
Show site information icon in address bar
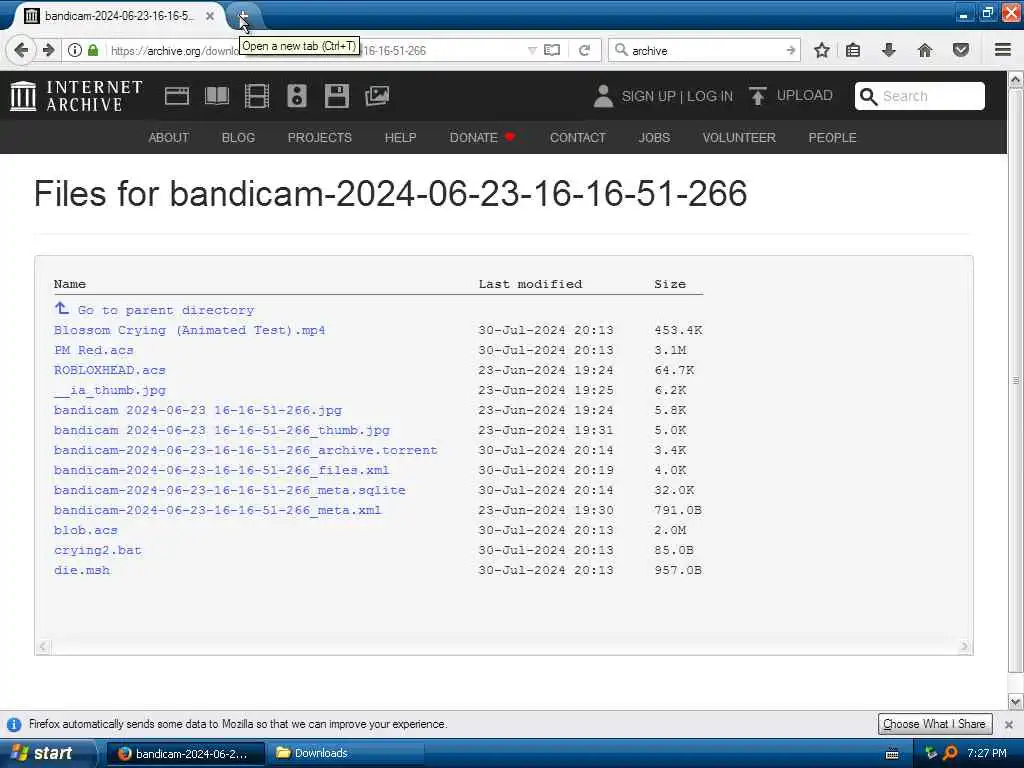point(74,50)
